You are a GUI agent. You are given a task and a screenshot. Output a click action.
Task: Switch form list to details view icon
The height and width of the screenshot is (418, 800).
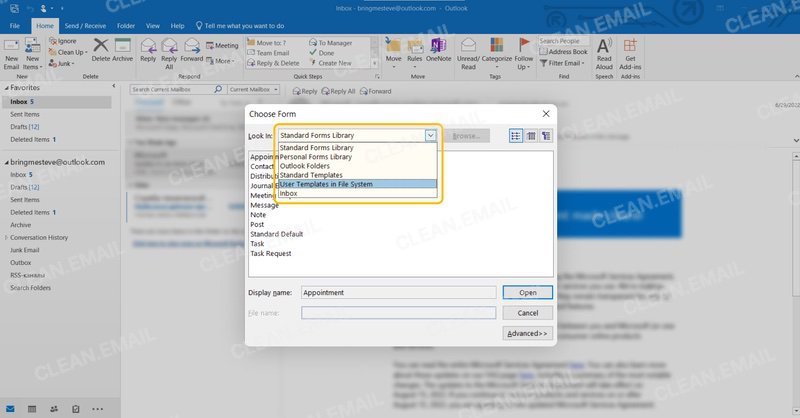point(531,136)
